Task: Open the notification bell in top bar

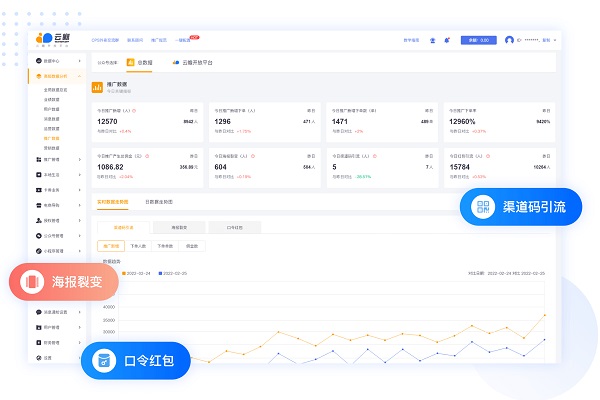Action: 447,40
